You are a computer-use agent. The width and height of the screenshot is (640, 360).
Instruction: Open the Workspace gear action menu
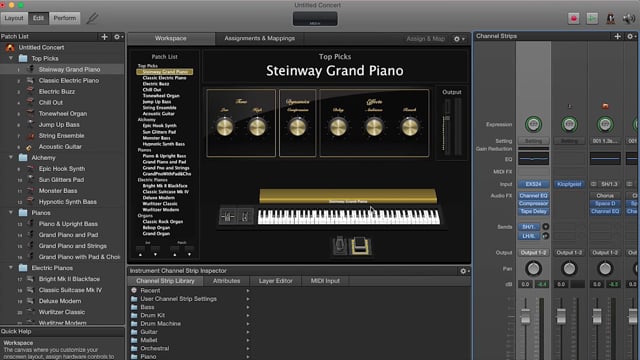pos(459,39)
